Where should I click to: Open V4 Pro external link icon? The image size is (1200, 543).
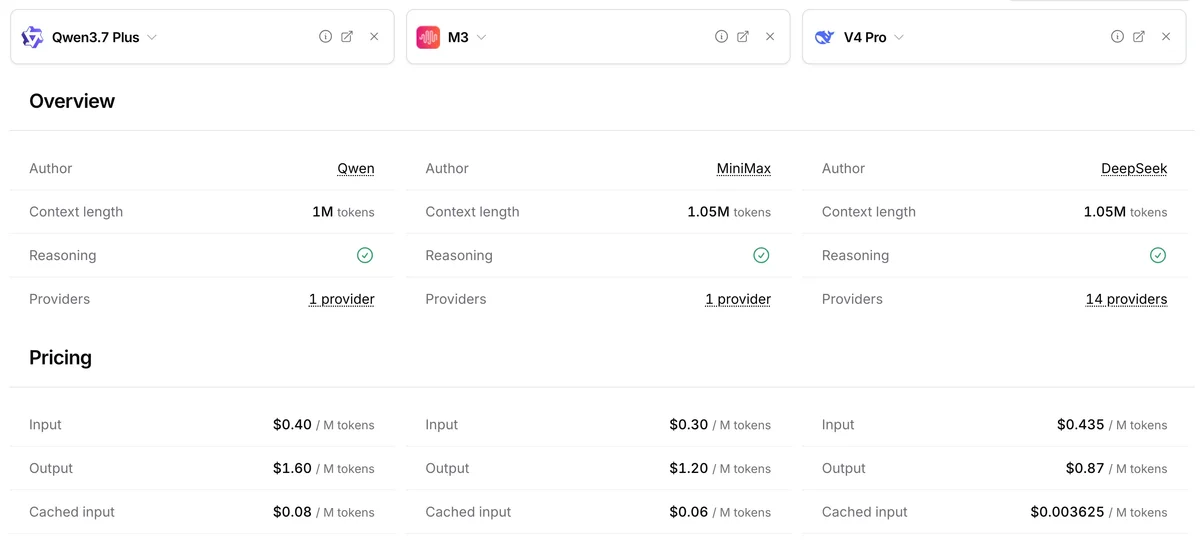point(1139,36)
